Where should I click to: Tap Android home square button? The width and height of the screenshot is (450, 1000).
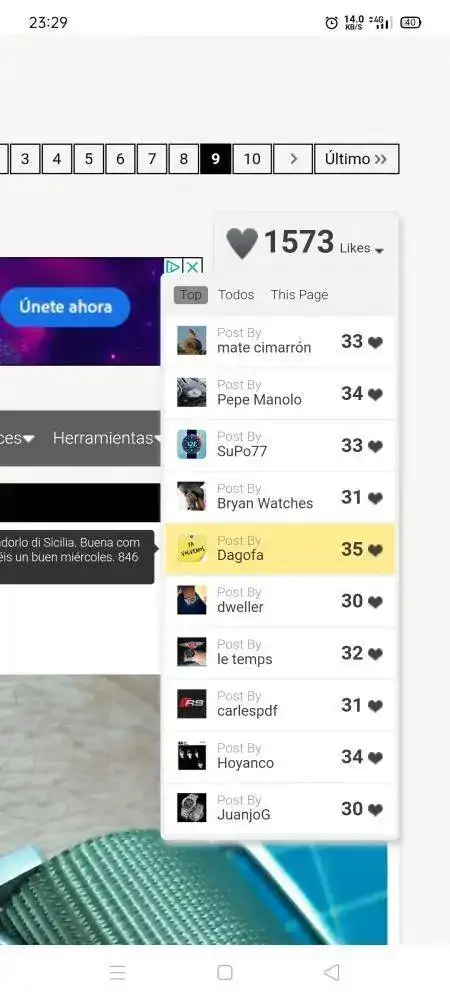[x=224, y=972]
